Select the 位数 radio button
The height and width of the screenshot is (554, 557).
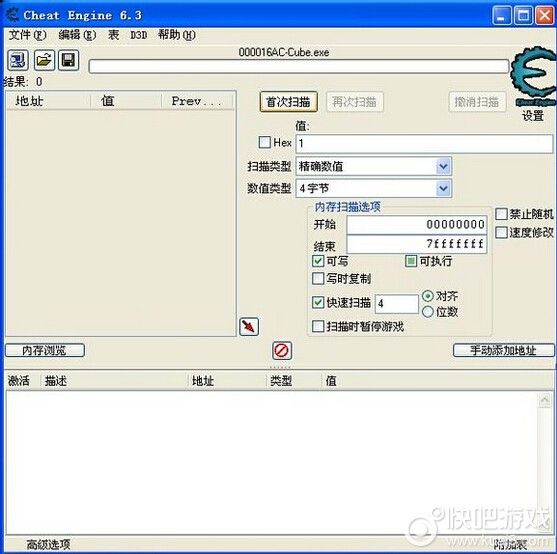[x=428, y=311]
